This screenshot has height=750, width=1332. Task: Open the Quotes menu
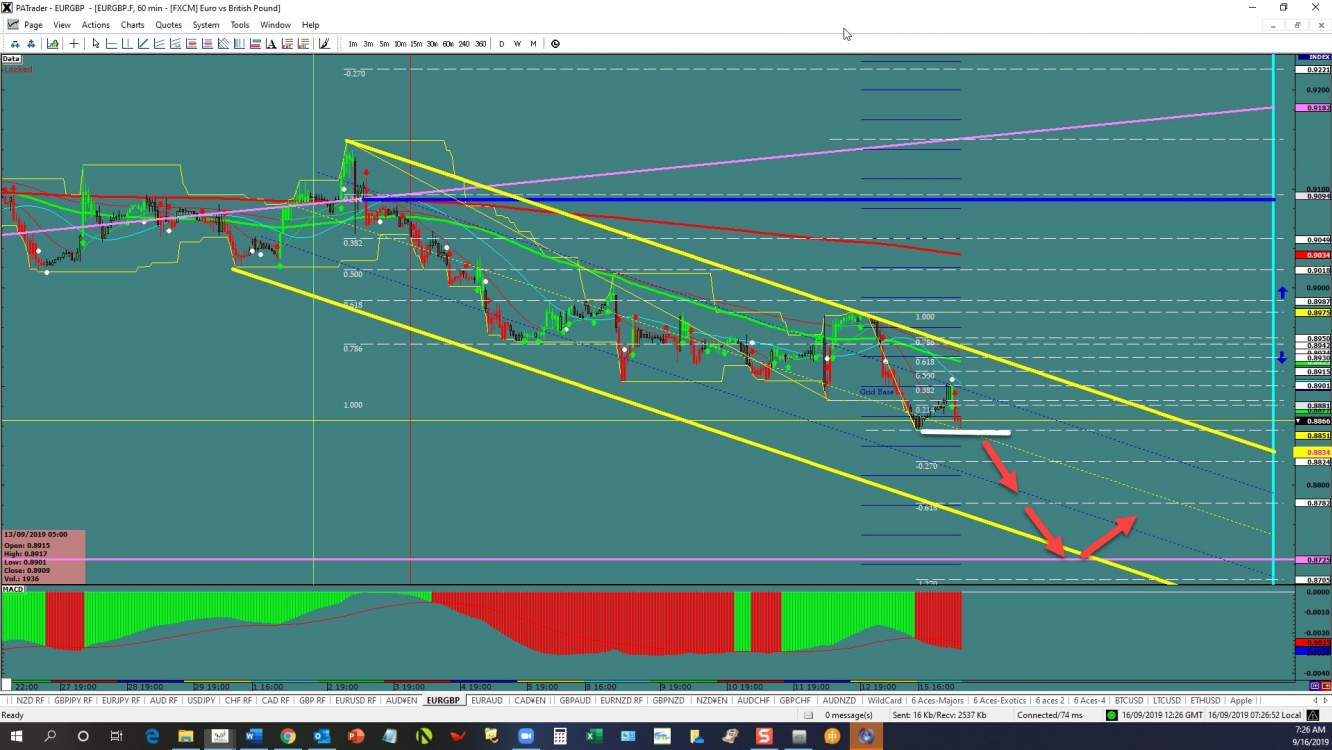tap(169, 25)
